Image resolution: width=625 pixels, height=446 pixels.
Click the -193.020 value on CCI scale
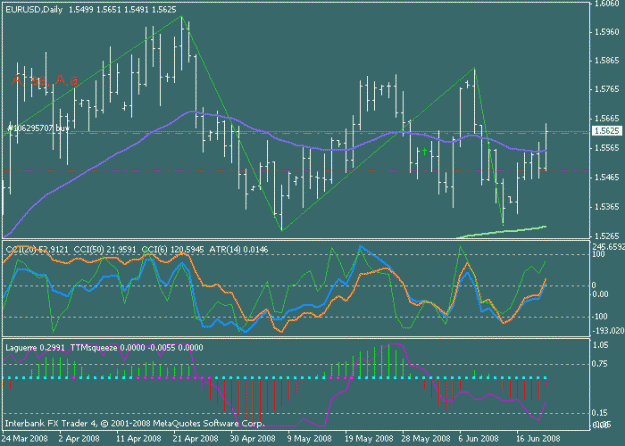609,330
